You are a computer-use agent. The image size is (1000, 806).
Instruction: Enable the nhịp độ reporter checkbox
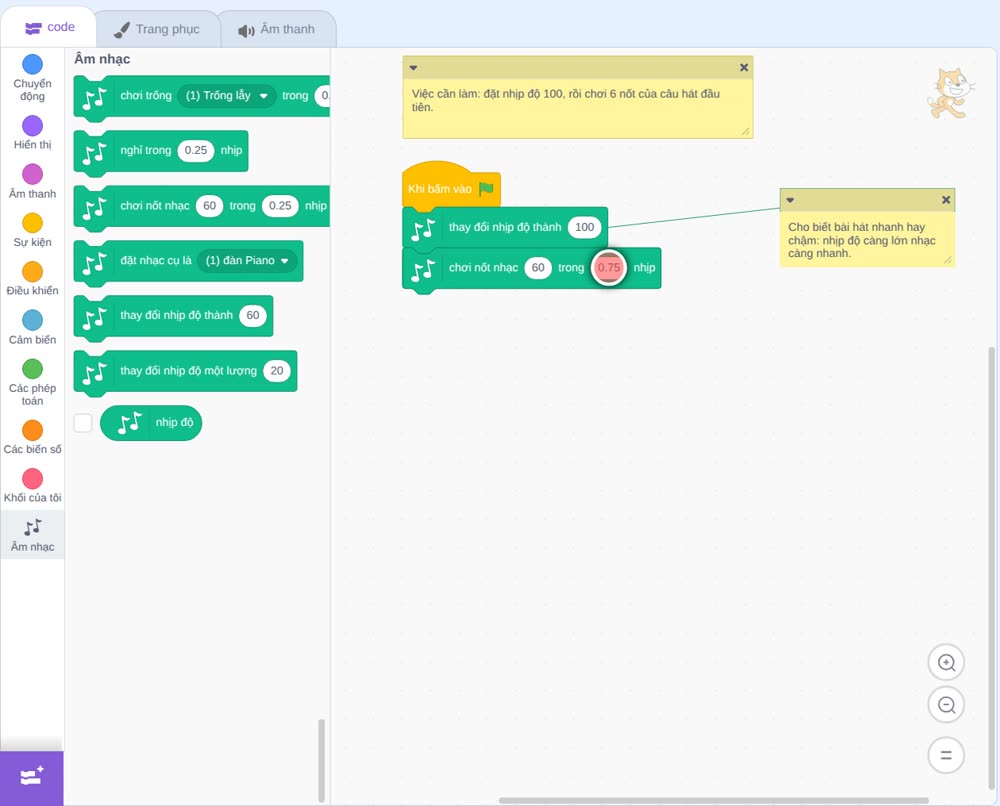[x=83, y=423]
